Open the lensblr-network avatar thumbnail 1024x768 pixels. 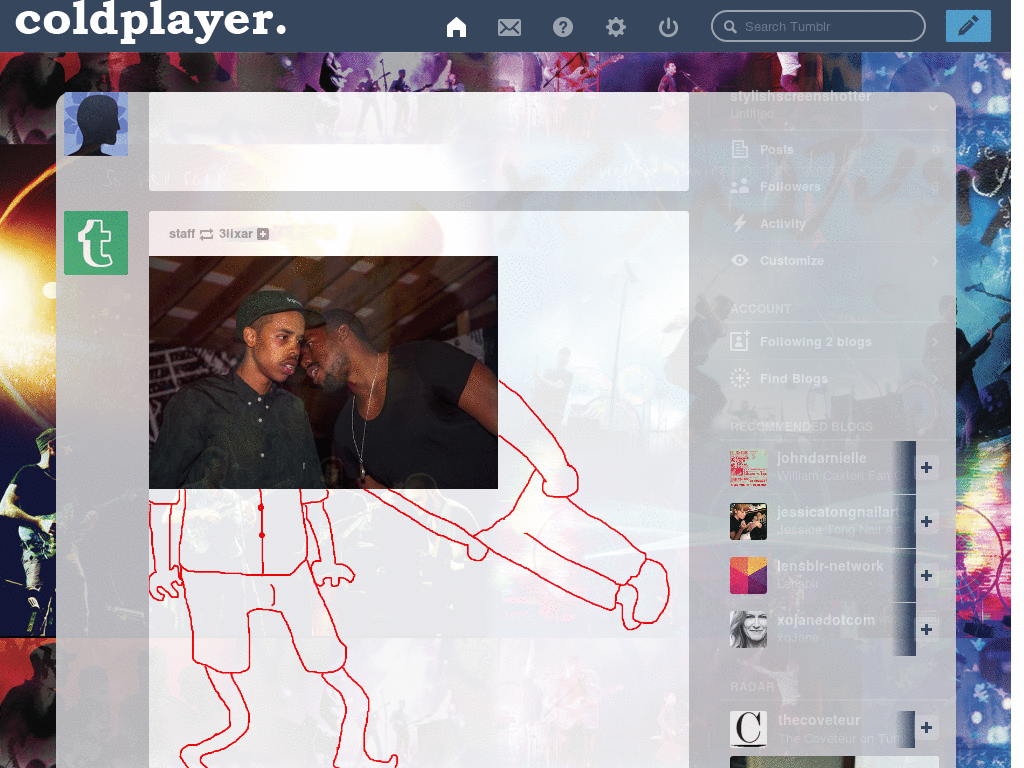[x=748, y=575]
